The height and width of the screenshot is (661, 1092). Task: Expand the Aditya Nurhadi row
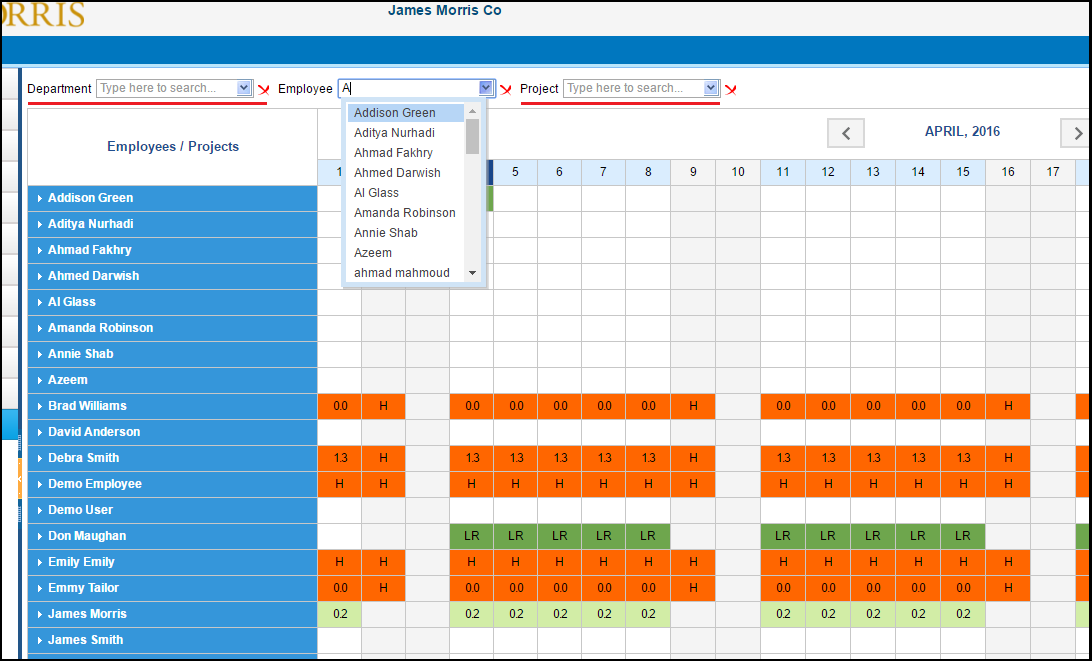40,224
